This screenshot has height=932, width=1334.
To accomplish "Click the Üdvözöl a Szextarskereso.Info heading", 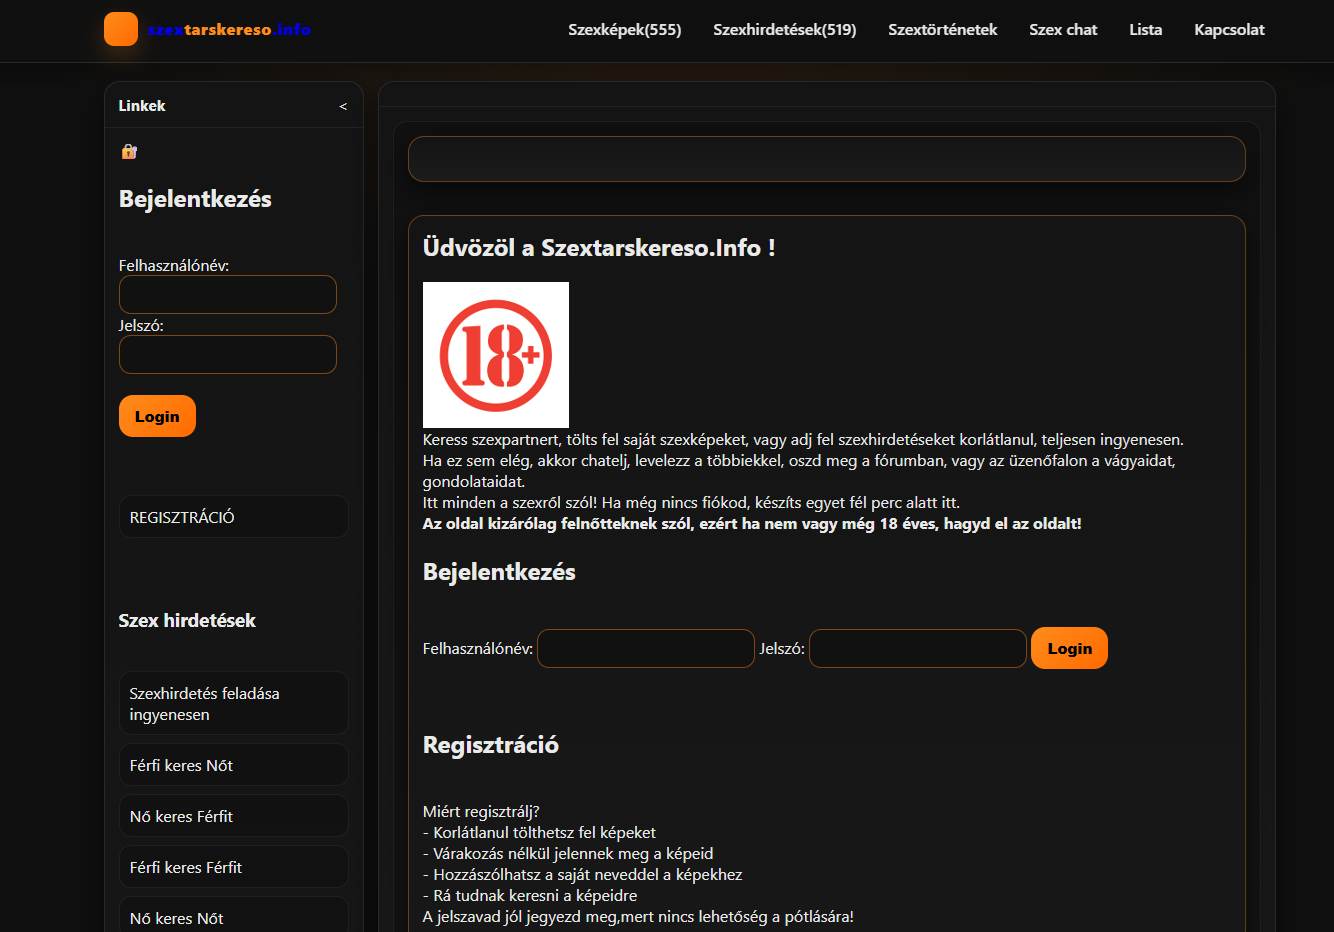I will 599,248.
